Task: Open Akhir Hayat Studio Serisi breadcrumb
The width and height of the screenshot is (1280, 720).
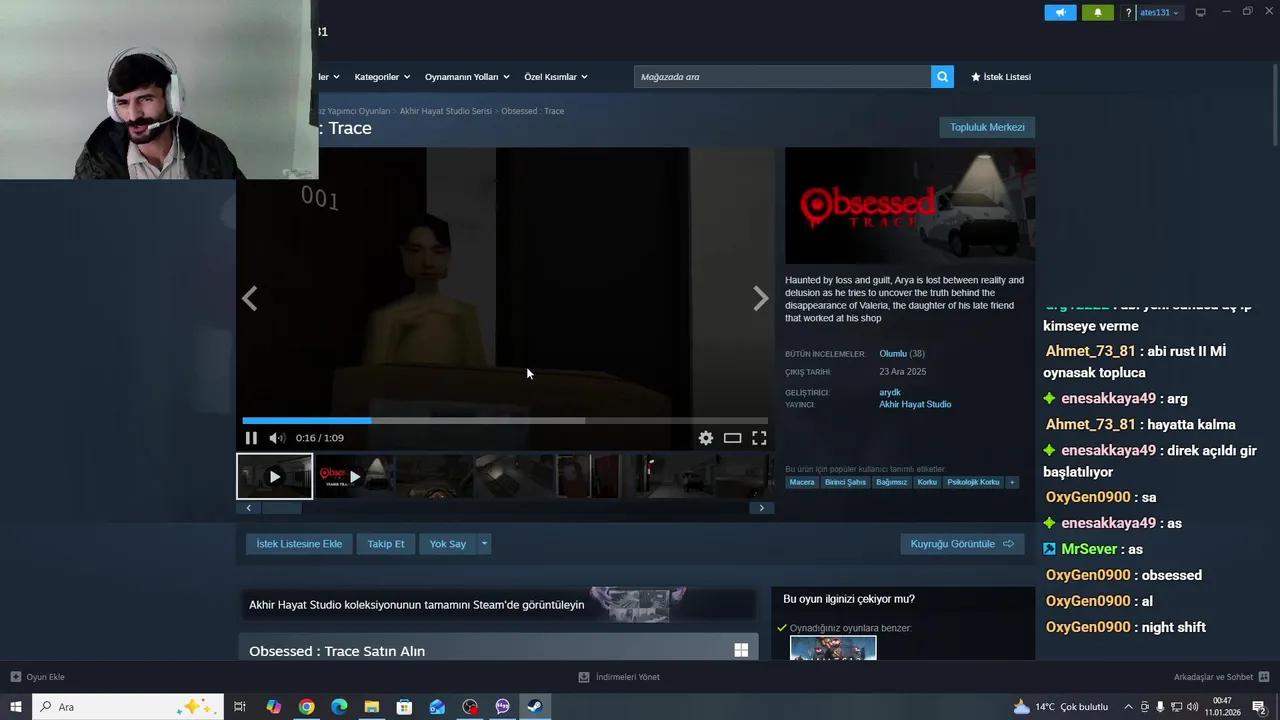Action: click(445, 111)
